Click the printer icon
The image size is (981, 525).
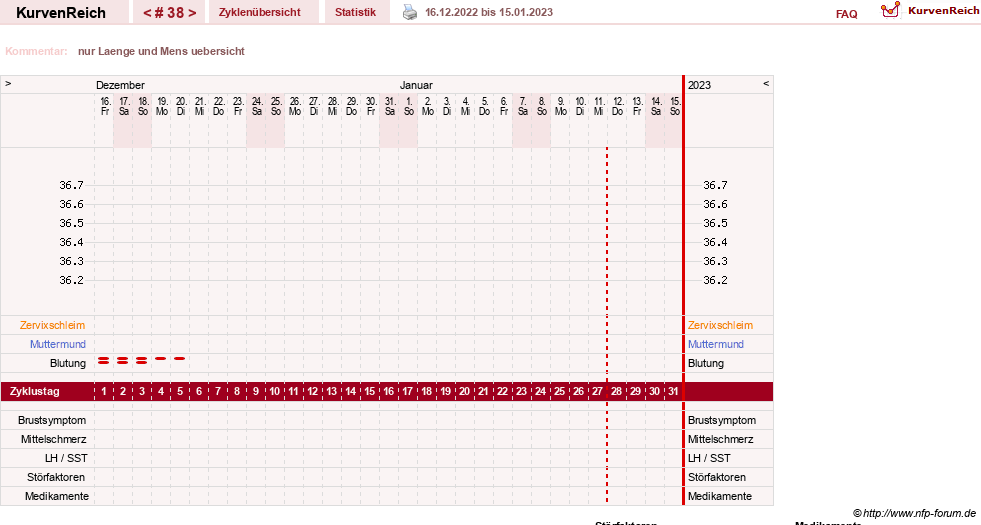(x=410, y=12)
